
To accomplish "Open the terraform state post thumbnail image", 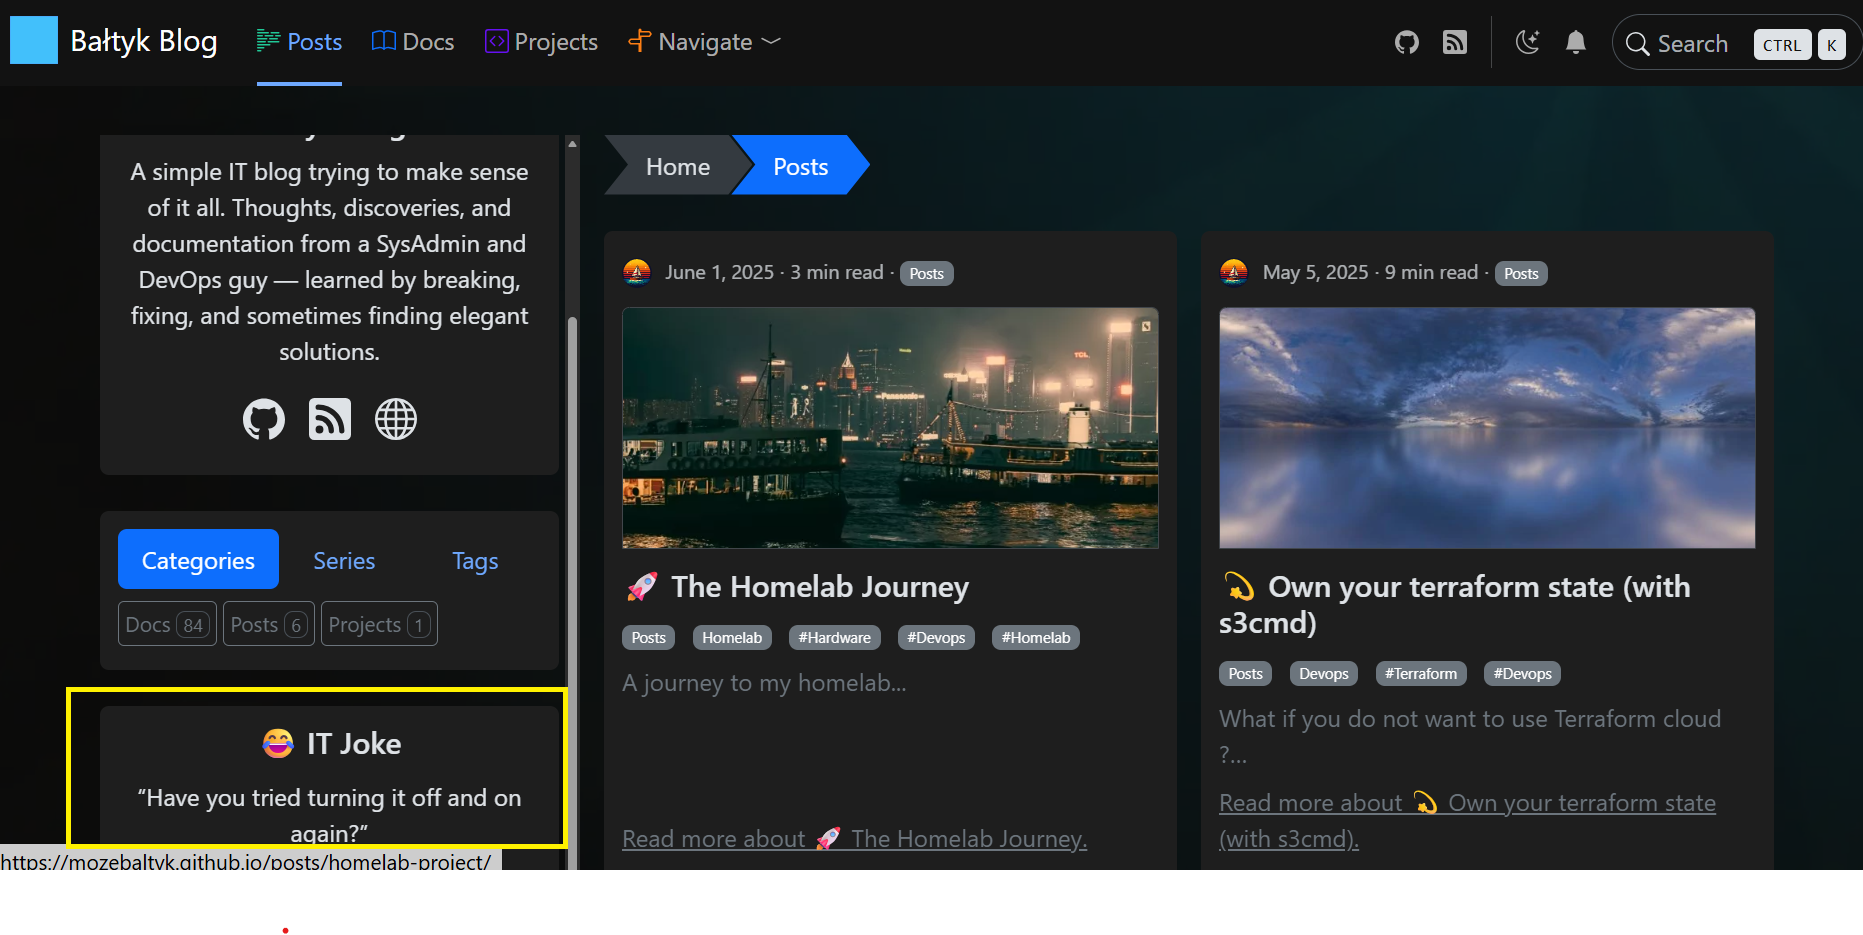I will coord(1486,428).
